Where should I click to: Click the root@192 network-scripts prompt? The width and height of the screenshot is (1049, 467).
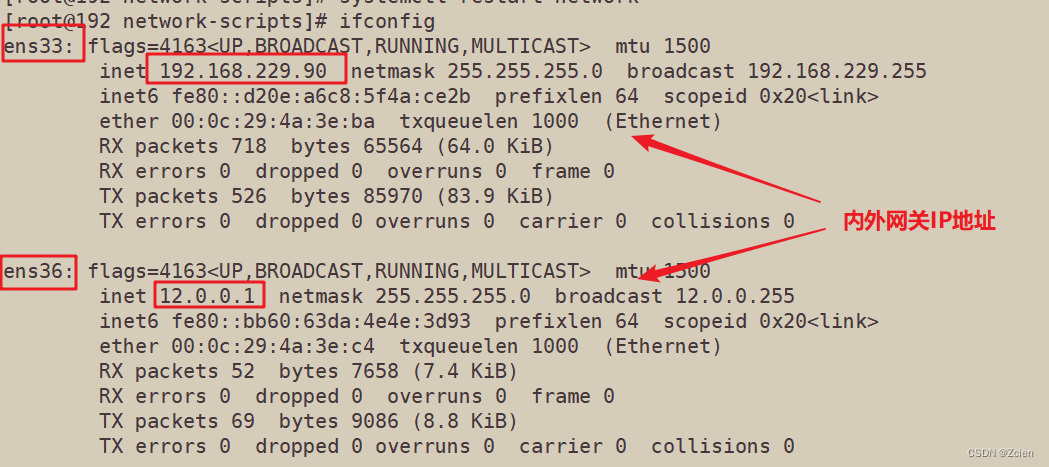tap(166, 21)
